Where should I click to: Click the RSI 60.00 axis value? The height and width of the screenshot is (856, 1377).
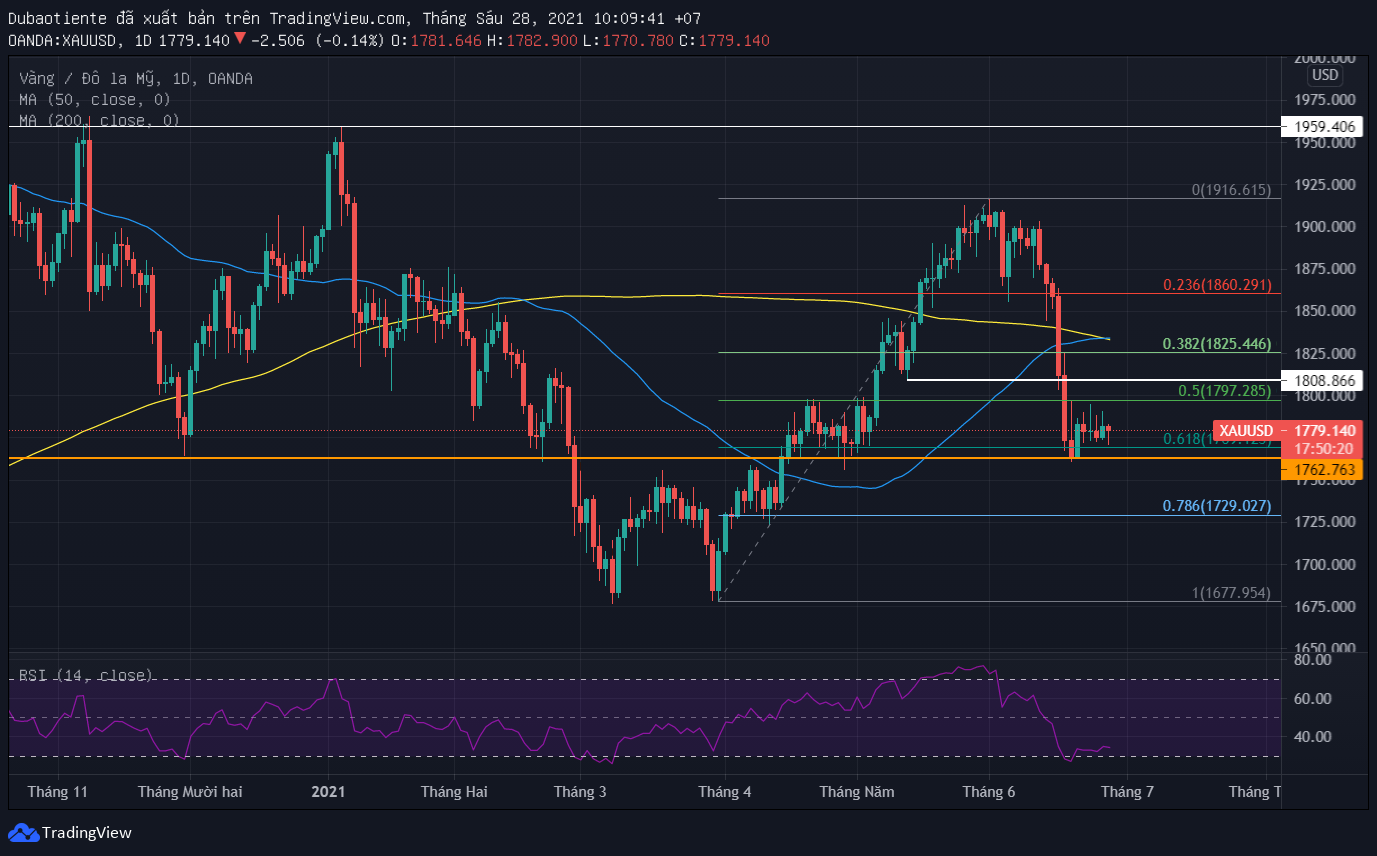click(1311, 698)
